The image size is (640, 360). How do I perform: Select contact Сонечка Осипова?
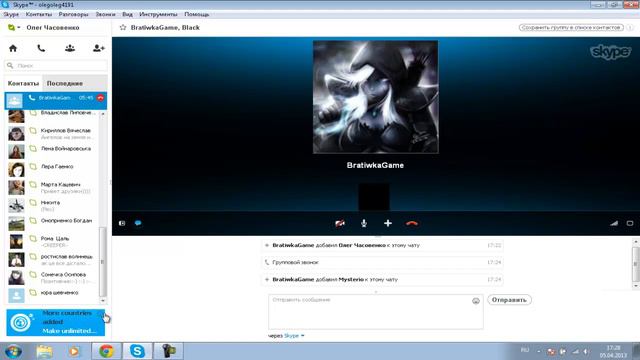51,277
